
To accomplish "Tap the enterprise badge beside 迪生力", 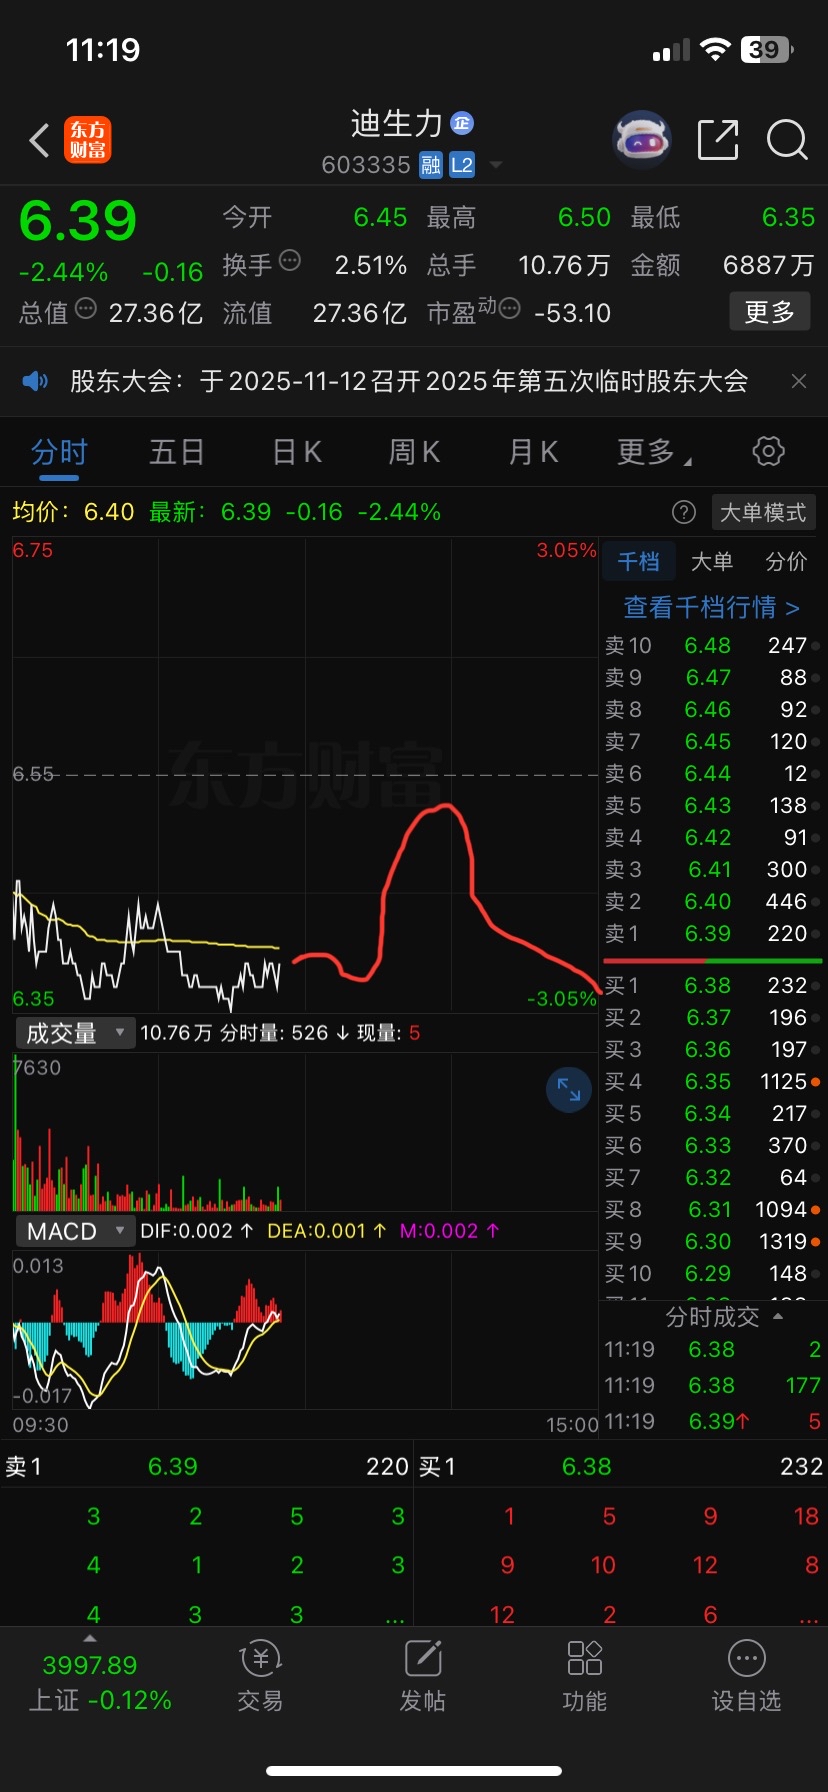I will (x=462, y=123).
